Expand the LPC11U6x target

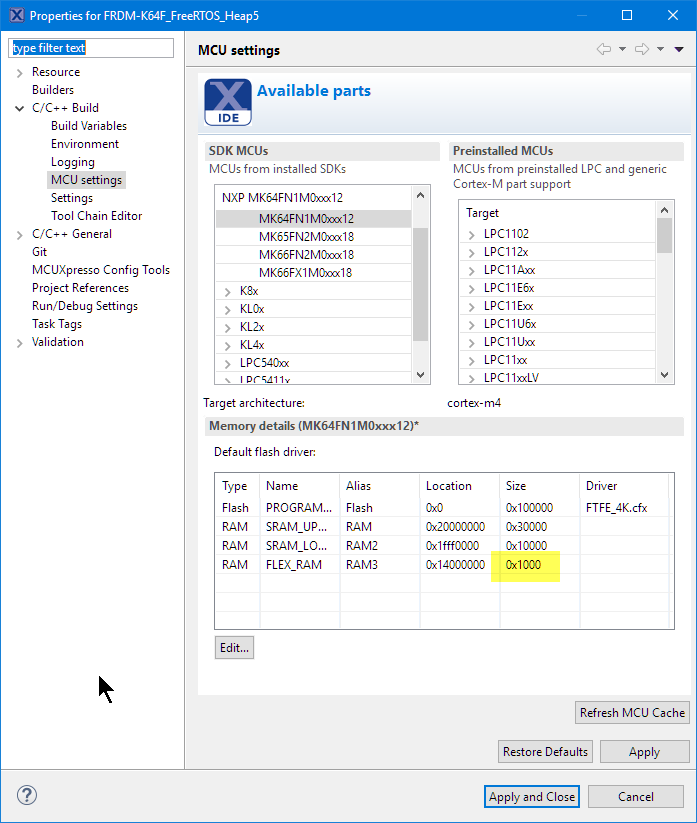(x=471, y=324)
